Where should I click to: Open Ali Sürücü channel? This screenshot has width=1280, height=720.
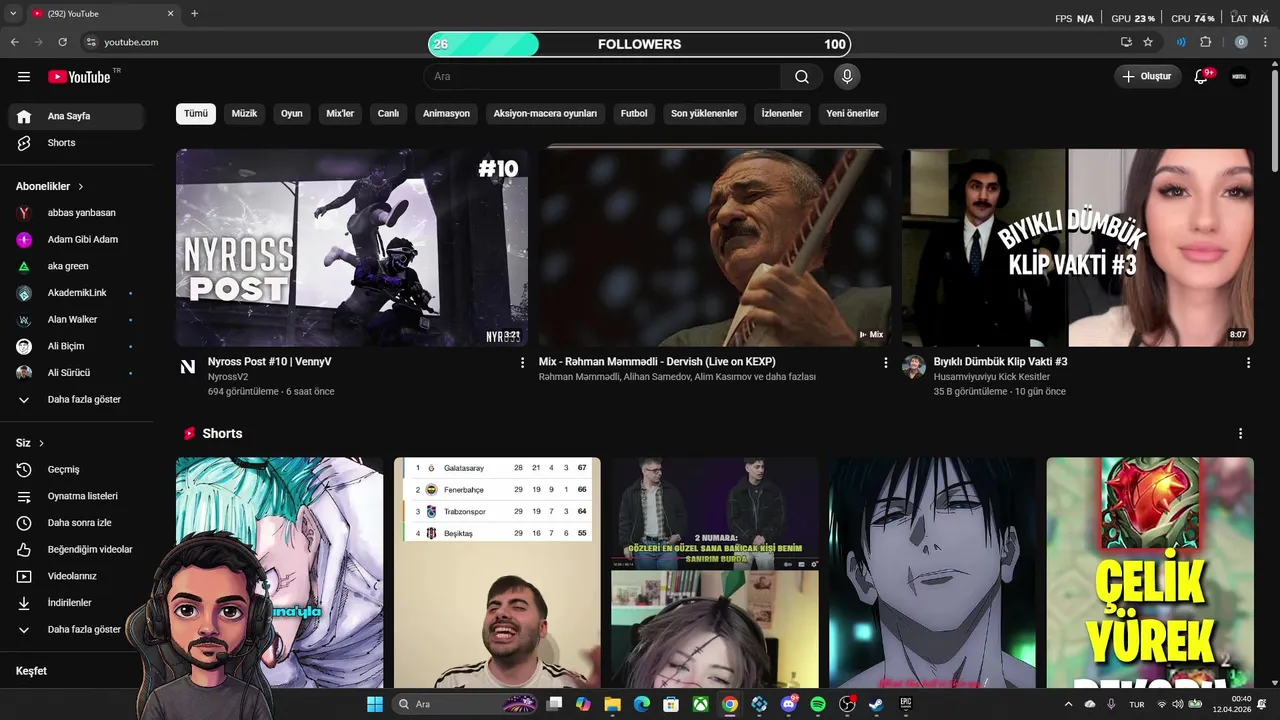(76, 372)
